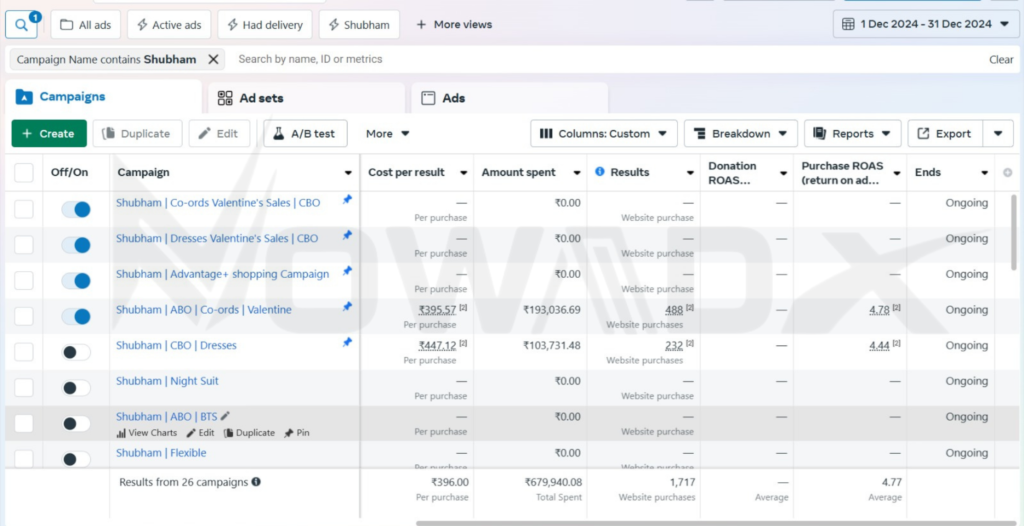Click the search magnifier icon
Screen dimensions: 1024x526
(x=20, y=24)
